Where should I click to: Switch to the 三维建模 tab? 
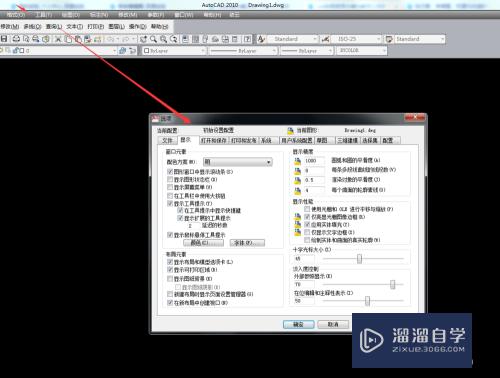(347, 140)
